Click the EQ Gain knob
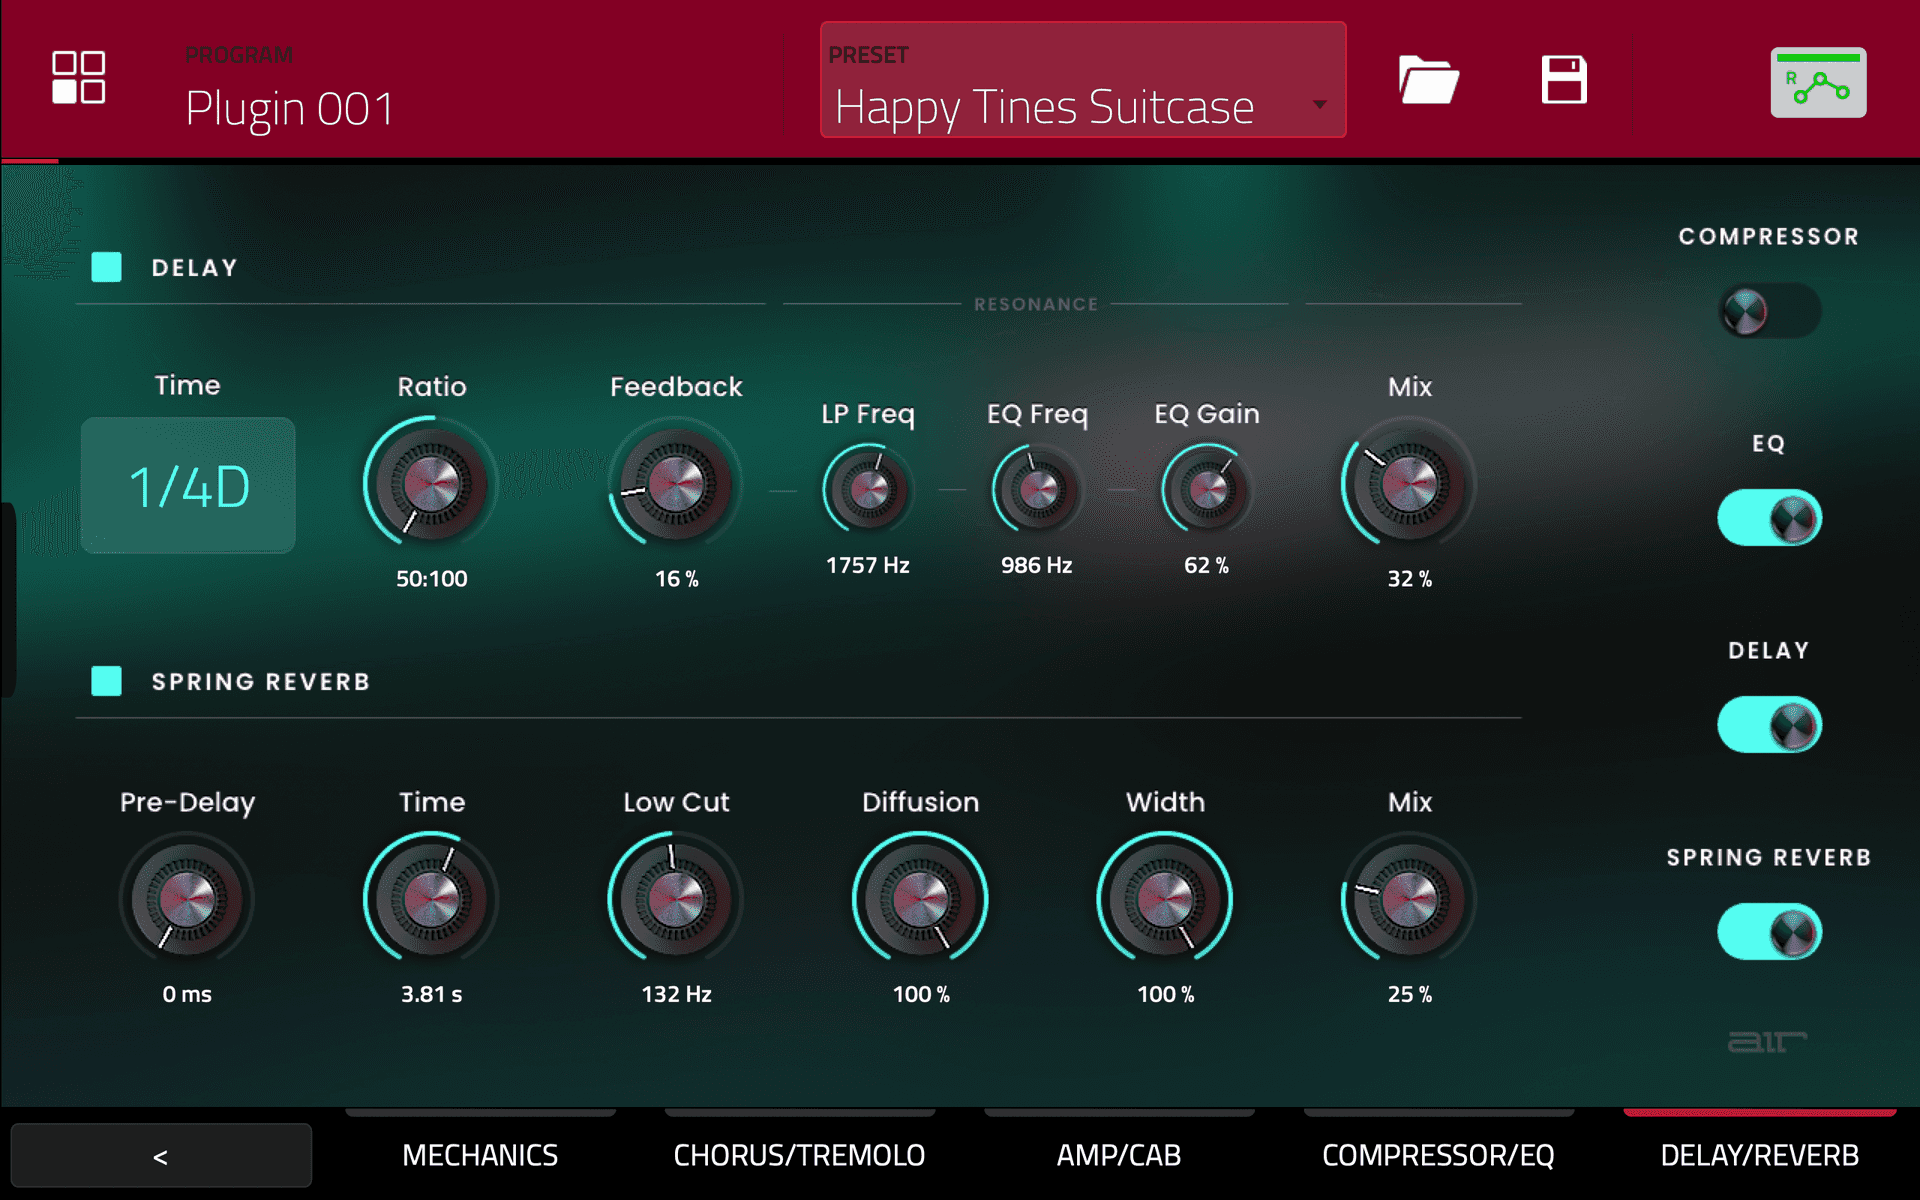This screenshot has width=1920, height=1200. (1207, 490)
